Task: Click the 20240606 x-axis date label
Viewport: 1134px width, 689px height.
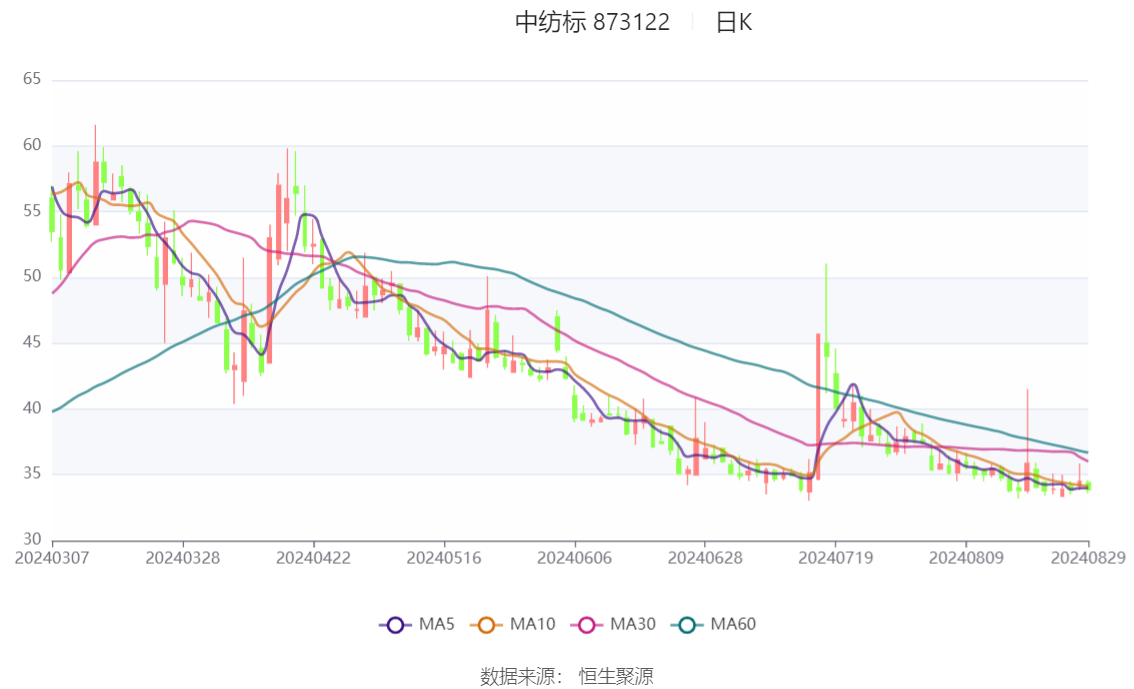Action: 574,558
